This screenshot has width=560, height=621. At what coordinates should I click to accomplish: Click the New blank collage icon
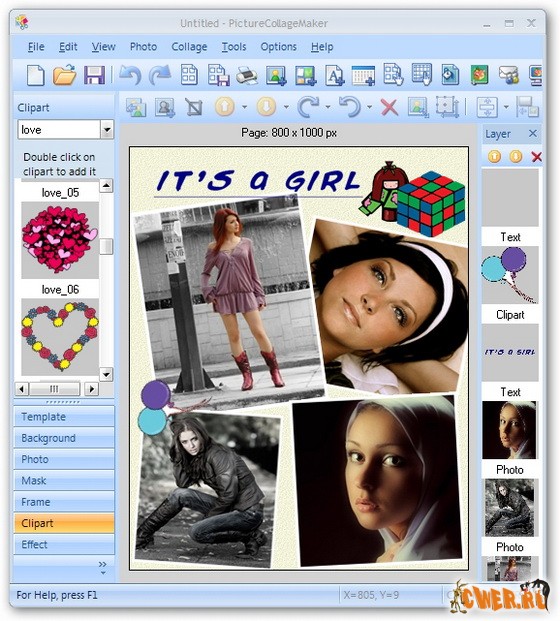click(x=35, y=75)
